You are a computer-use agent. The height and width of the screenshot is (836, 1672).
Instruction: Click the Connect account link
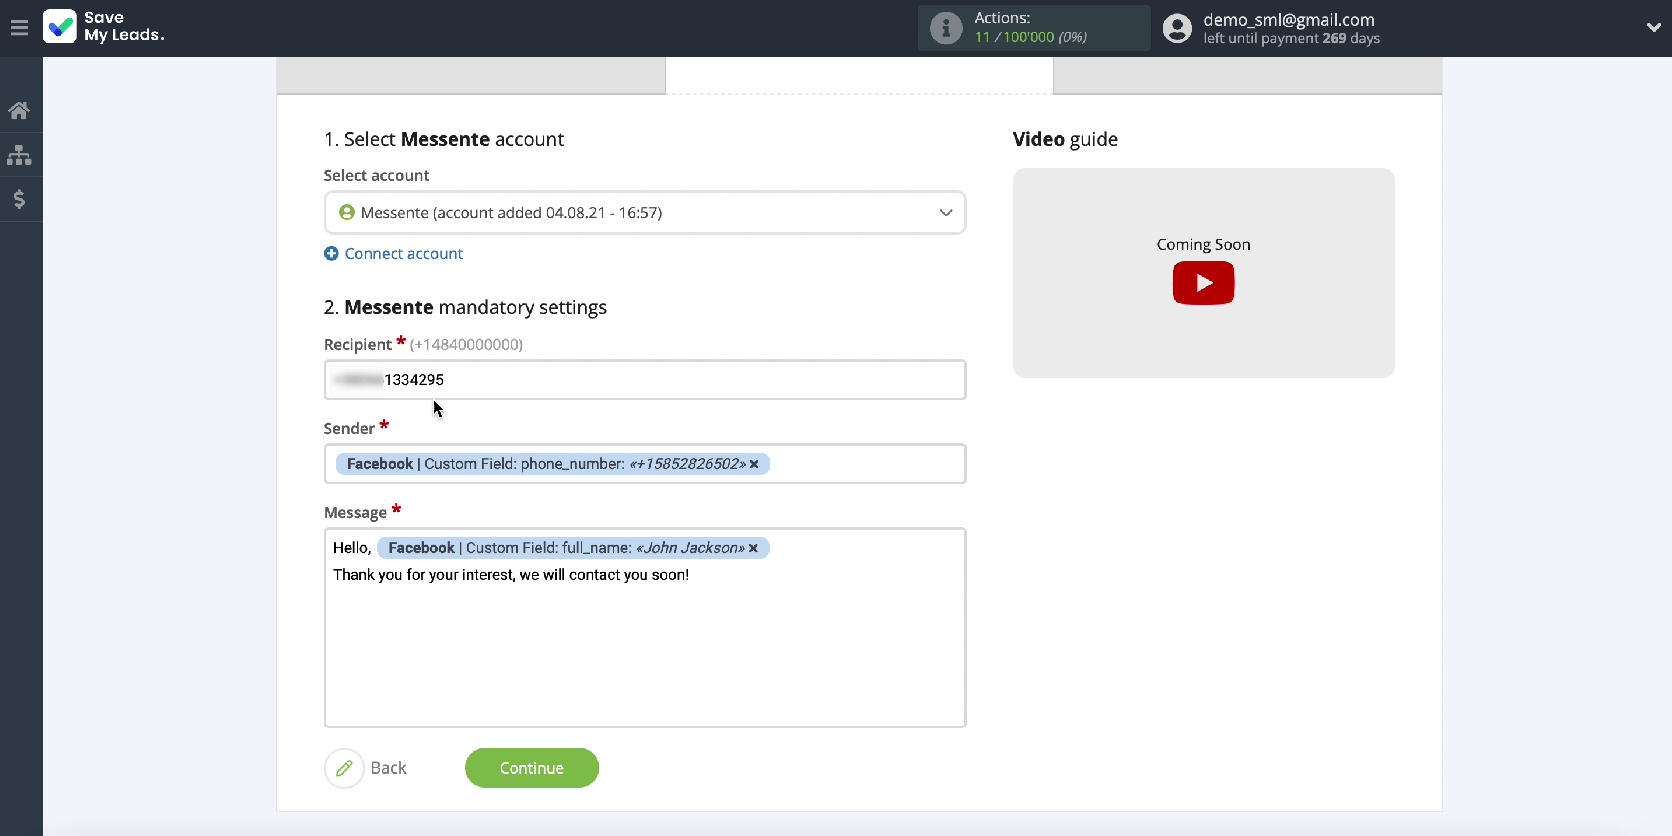click(403, 254)
